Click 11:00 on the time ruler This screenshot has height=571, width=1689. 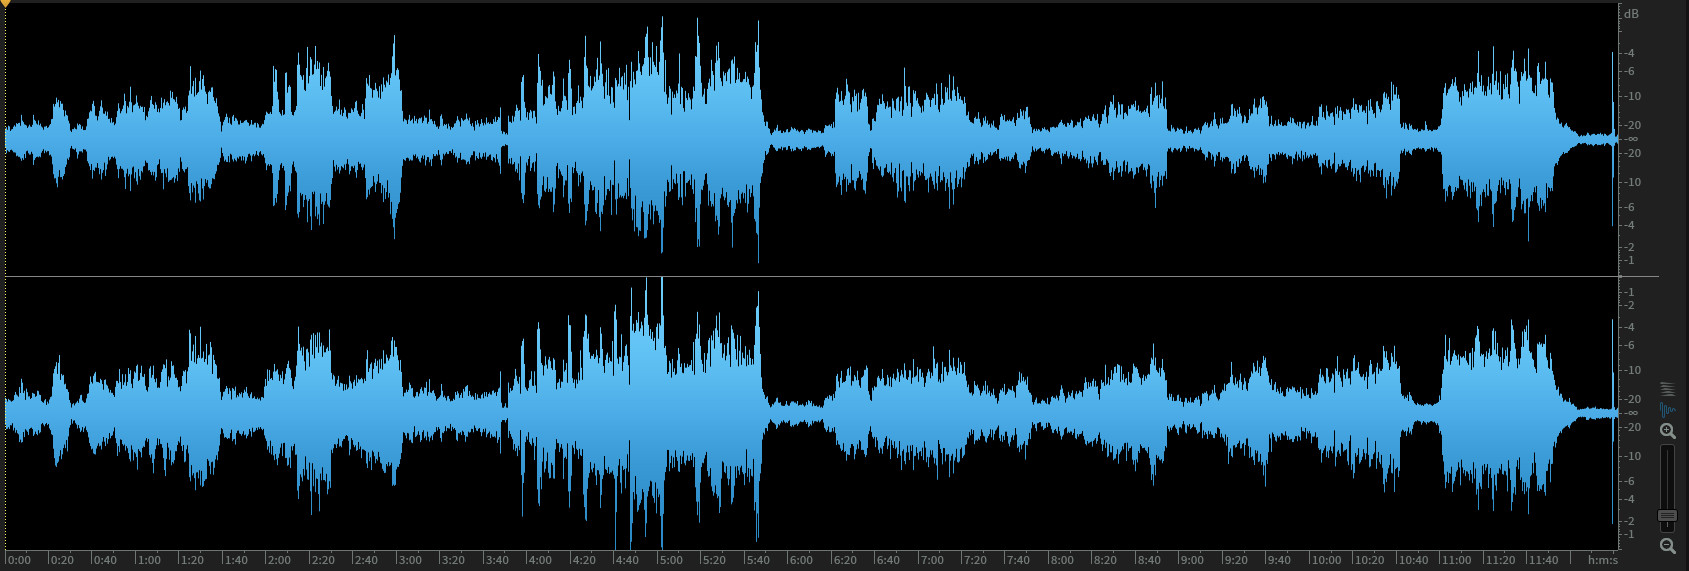(x=1457, y=560)
